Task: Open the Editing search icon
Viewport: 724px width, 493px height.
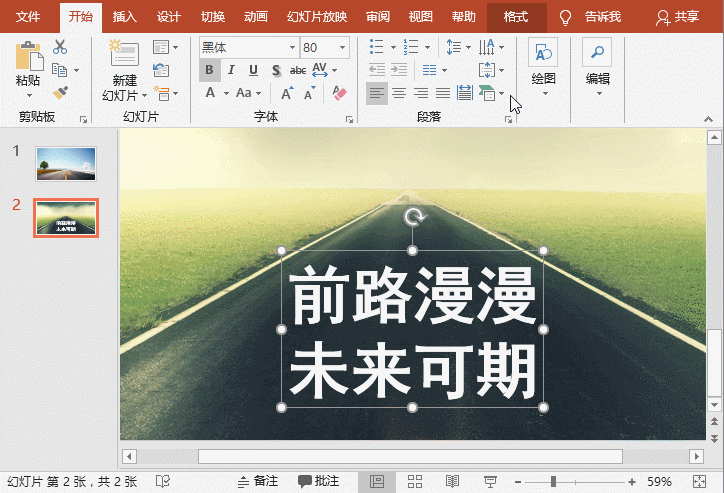Action: tap(597, 52)
